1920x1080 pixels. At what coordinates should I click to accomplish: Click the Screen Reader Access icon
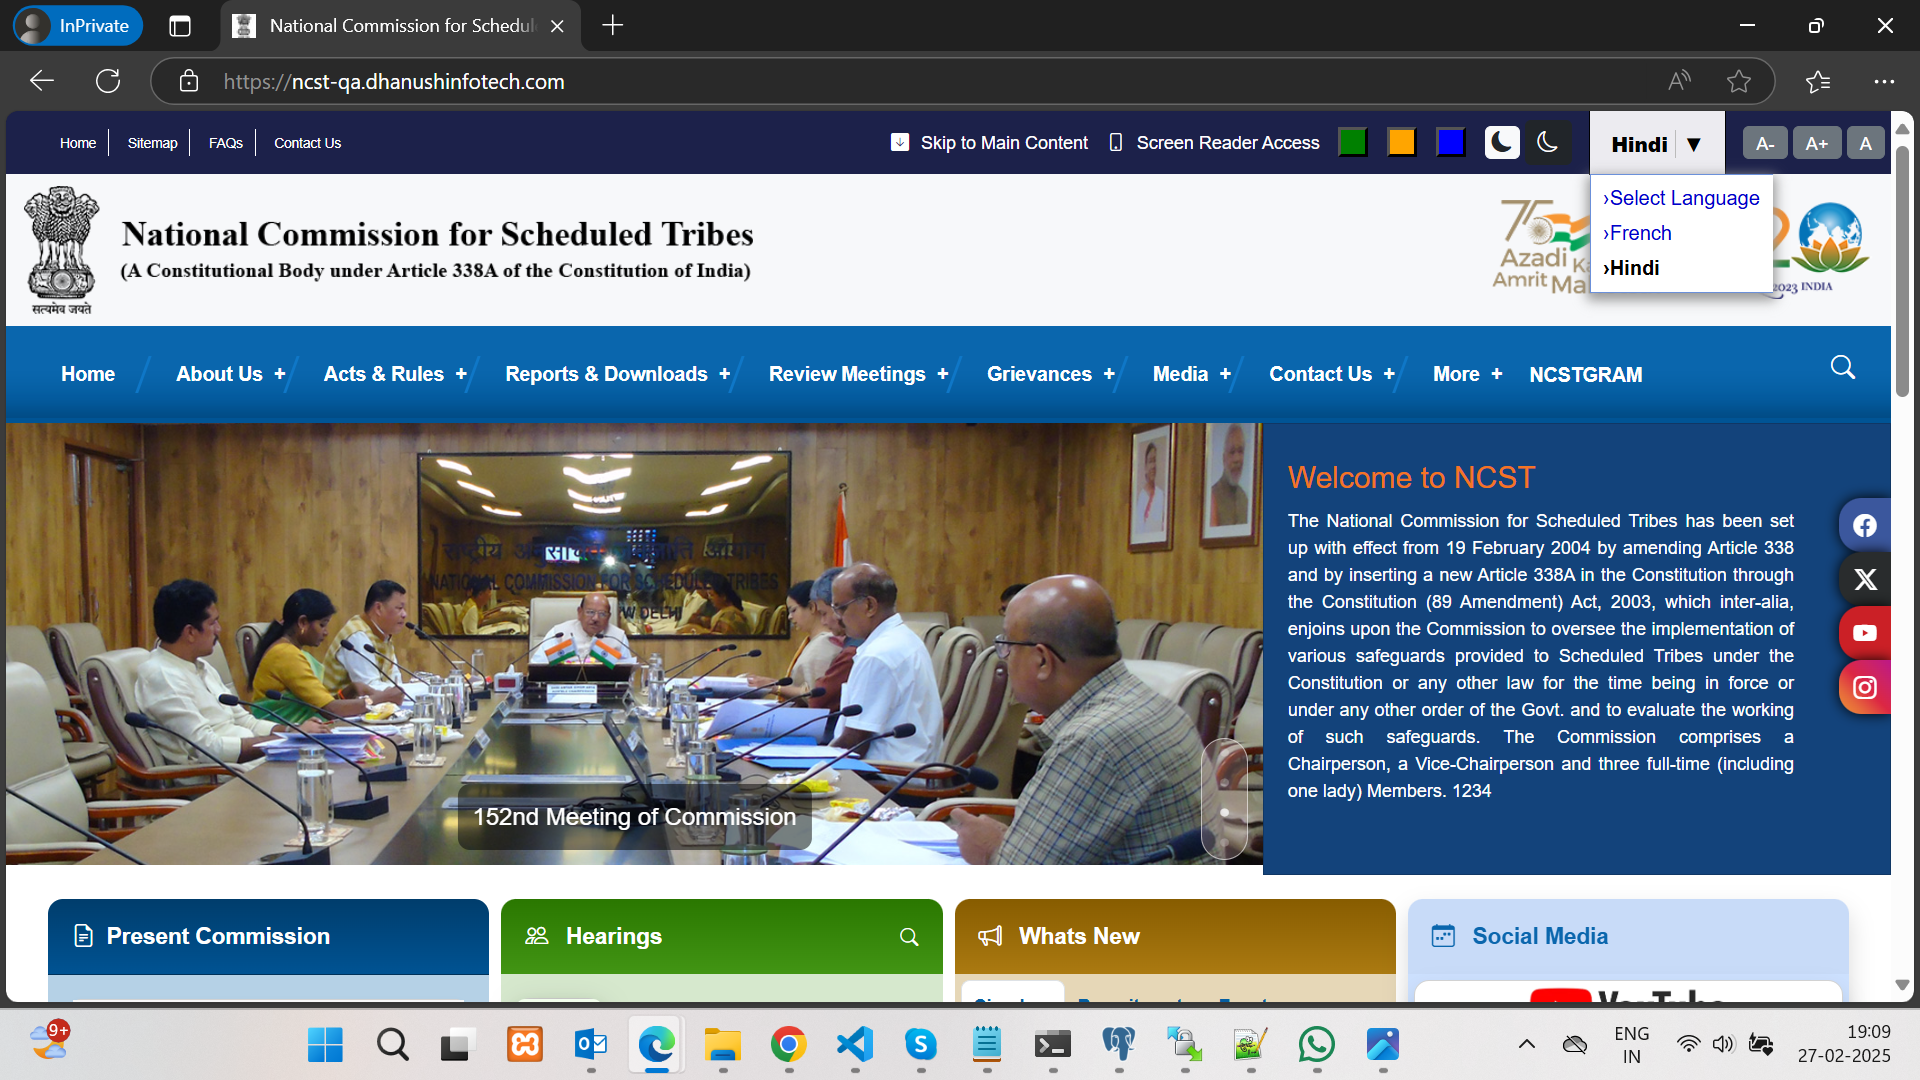click(1116, 143)
